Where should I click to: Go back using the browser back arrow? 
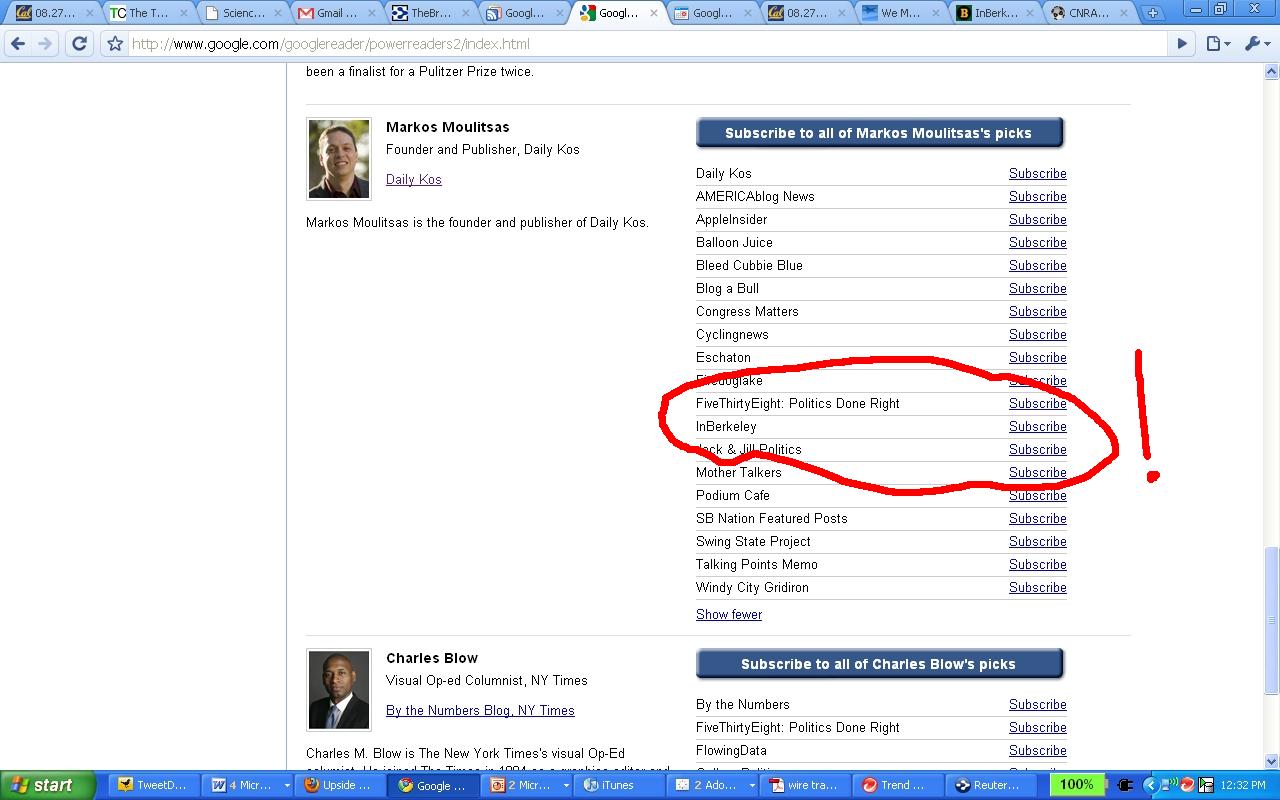pos(18,44)
